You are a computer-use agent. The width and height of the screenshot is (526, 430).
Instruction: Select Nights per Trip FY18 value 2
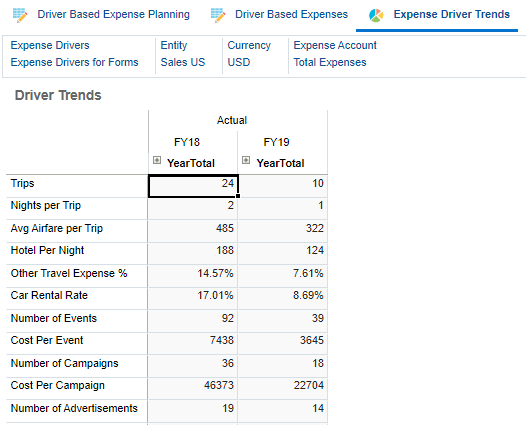click(193, 208)
